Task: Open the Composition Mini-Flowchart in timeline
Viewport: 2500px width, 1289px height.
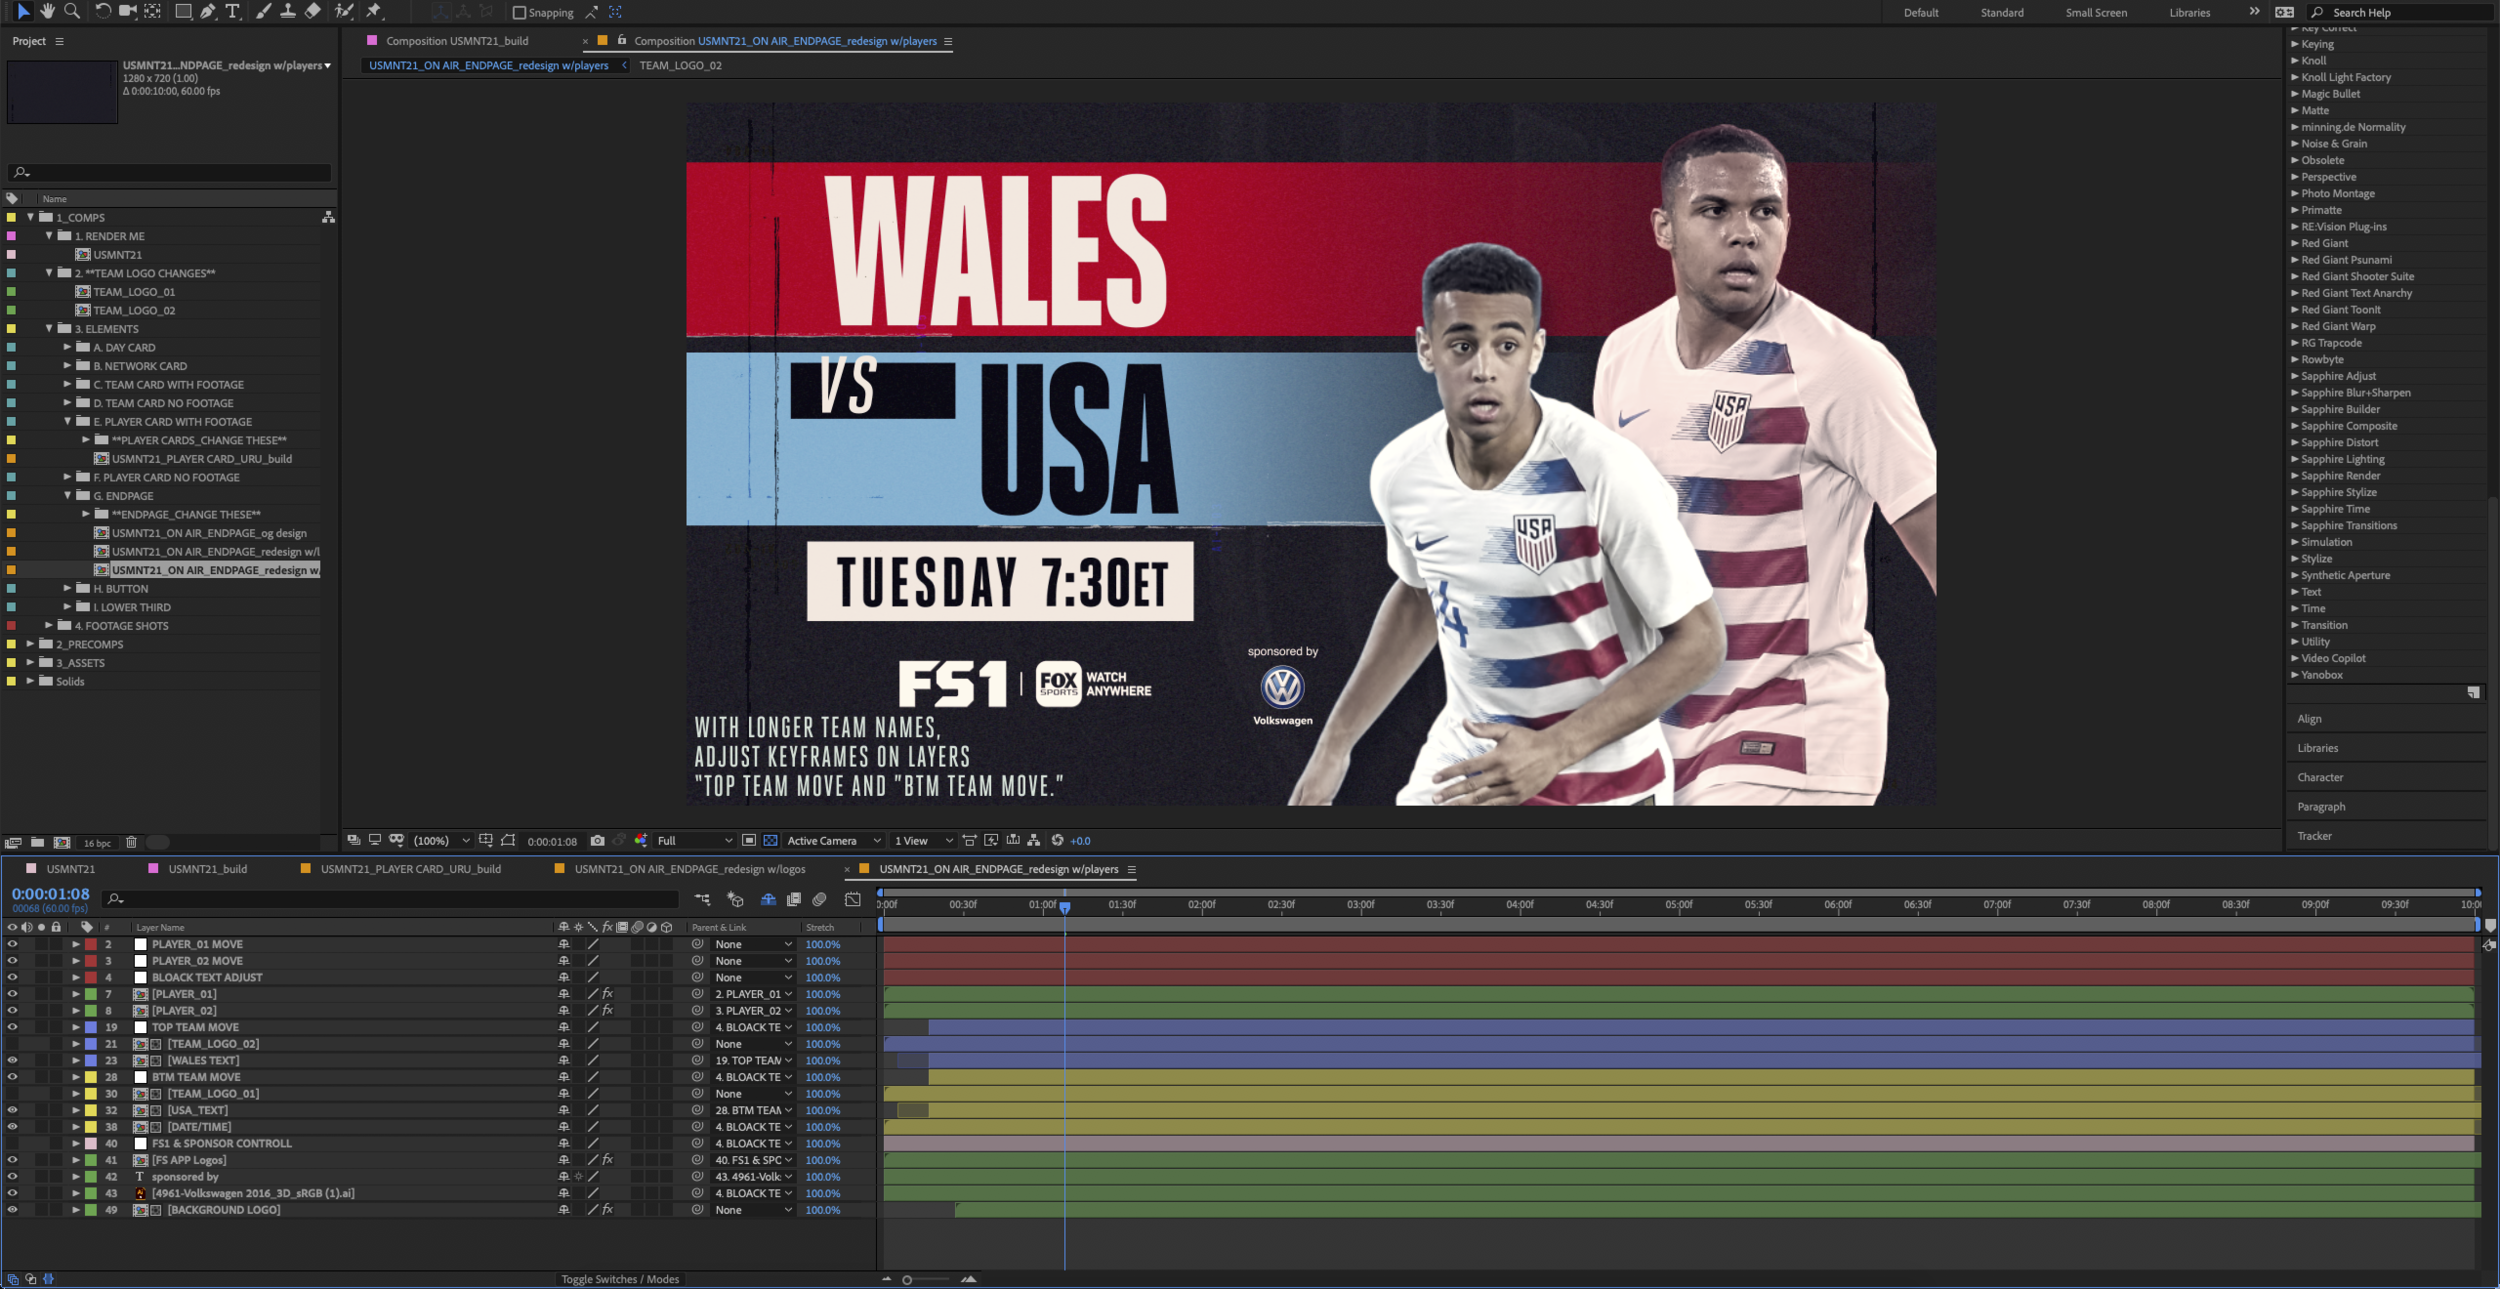Action: tap(702, 900)
